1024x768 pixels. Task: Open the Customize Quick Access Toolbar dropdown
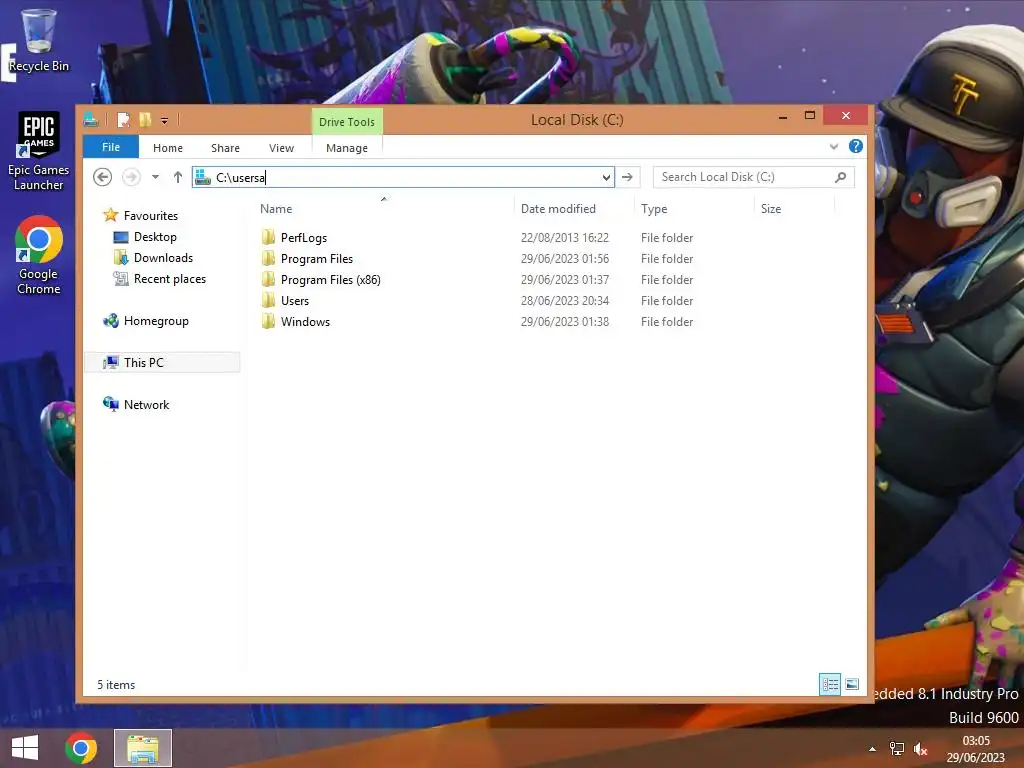tap(165, 121)
